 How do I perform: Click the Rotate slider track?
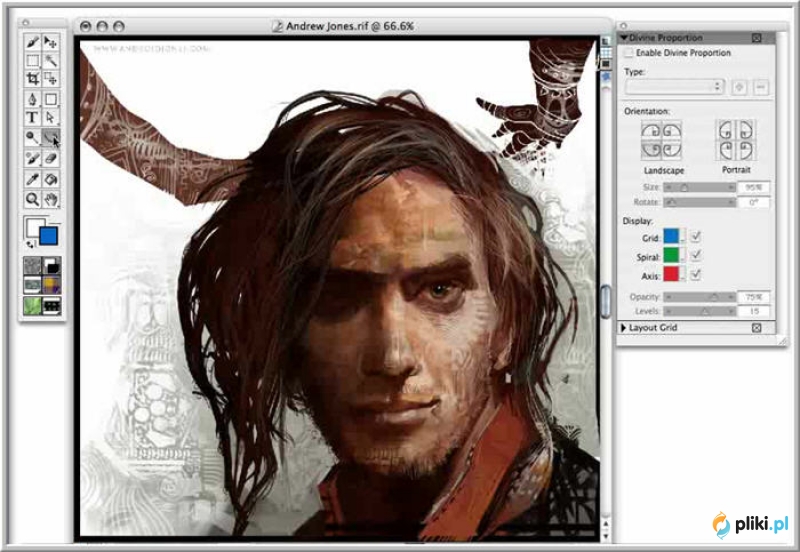tap(699, 203)
